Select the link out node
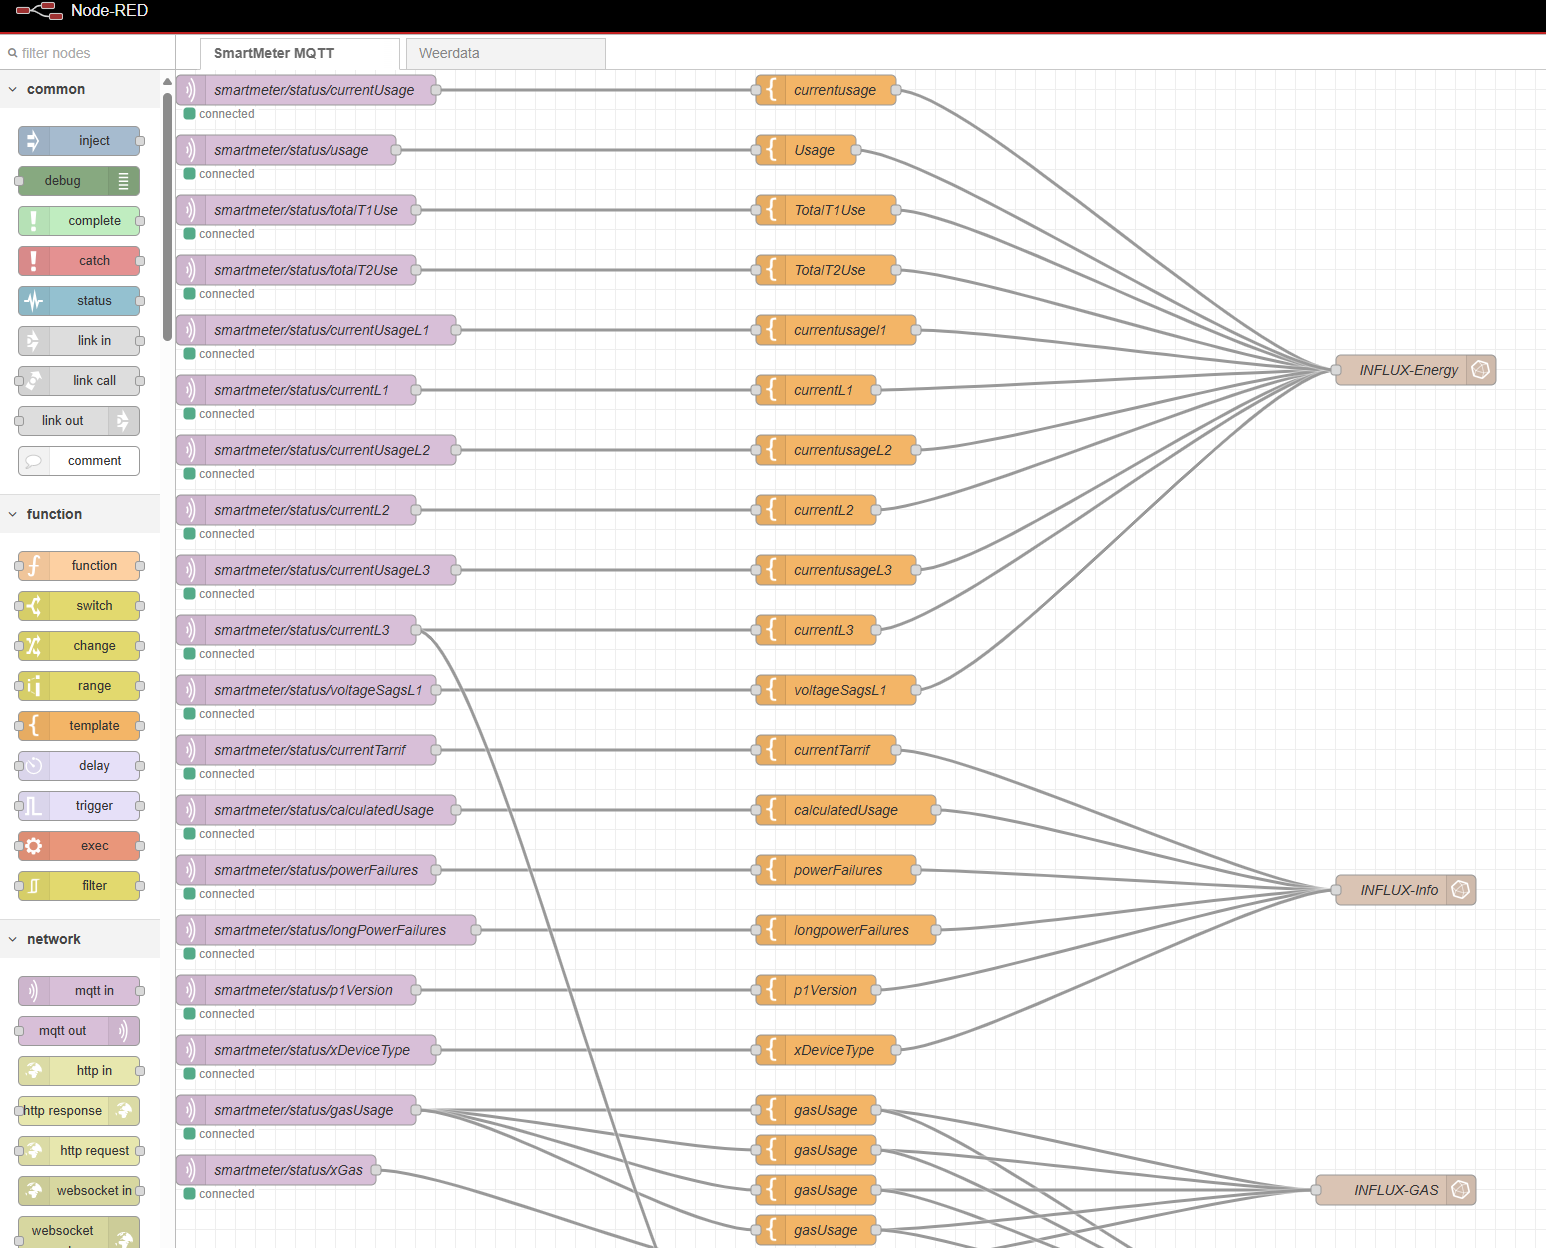1546x1248 pixels. pyautogui.click(x=79, y=421)
